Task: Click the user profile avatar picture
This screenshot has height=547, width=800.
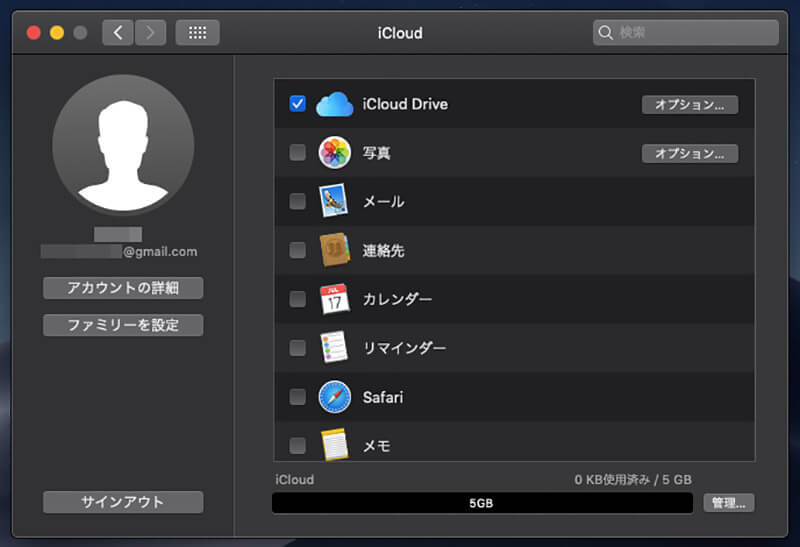Action: [123, 145]
